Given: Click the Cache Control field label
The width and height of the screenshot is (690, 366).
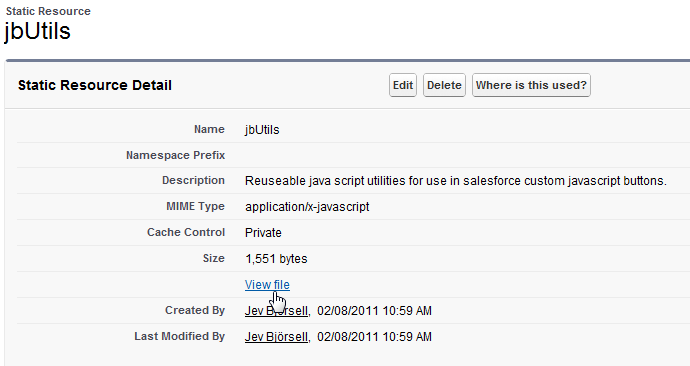Looking at the screenshot, I should pos(186,232).
